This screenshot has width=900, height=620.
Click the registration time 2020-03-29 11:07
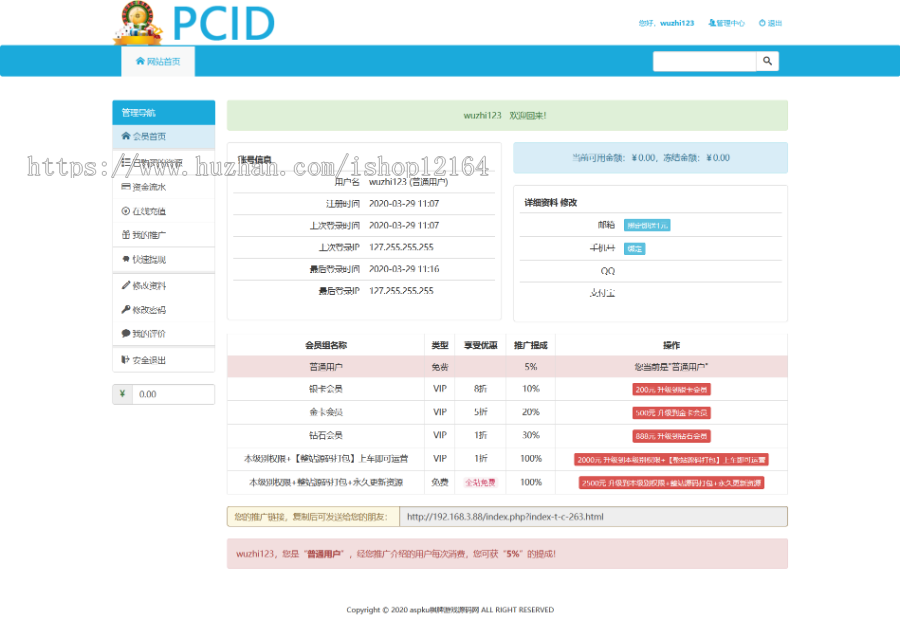coord(404,204)
